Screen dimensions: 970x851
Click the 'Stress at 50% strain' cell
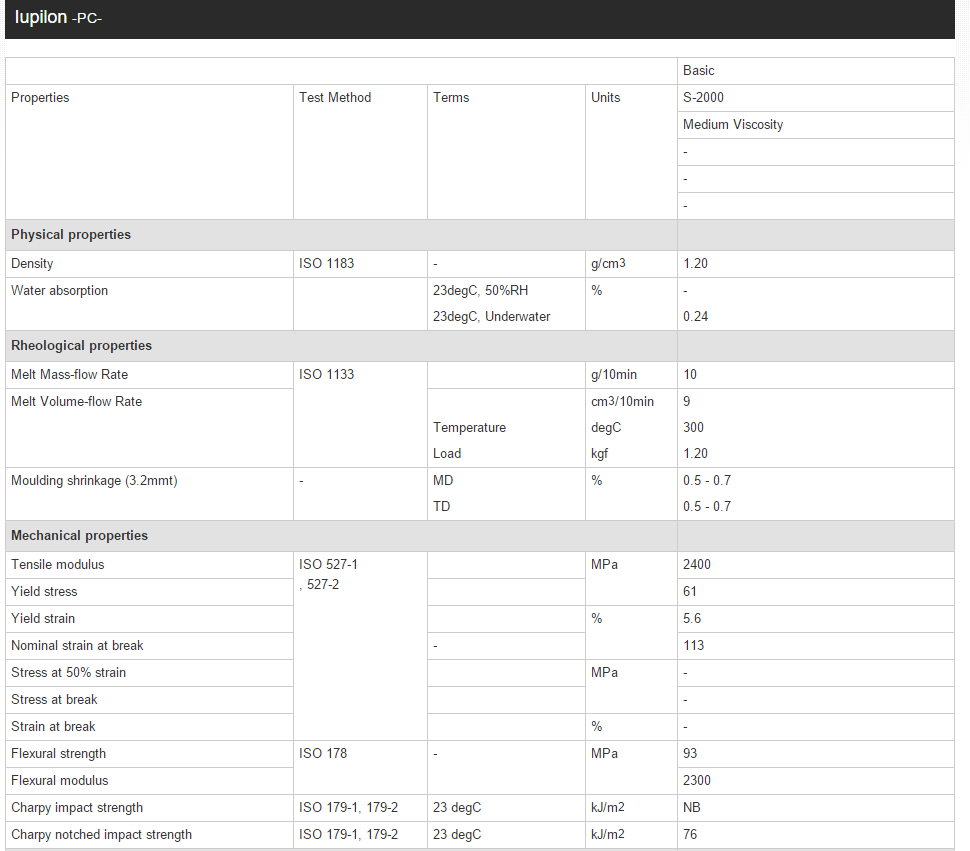coord(149,673)
